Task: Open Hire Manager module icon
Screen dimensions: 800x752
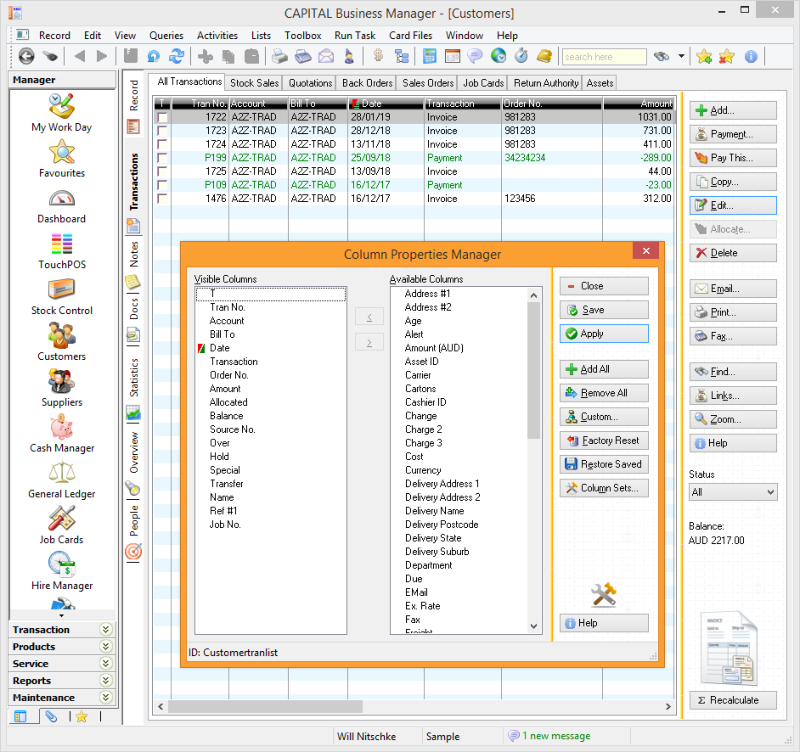Action: [x=62, y=564]
